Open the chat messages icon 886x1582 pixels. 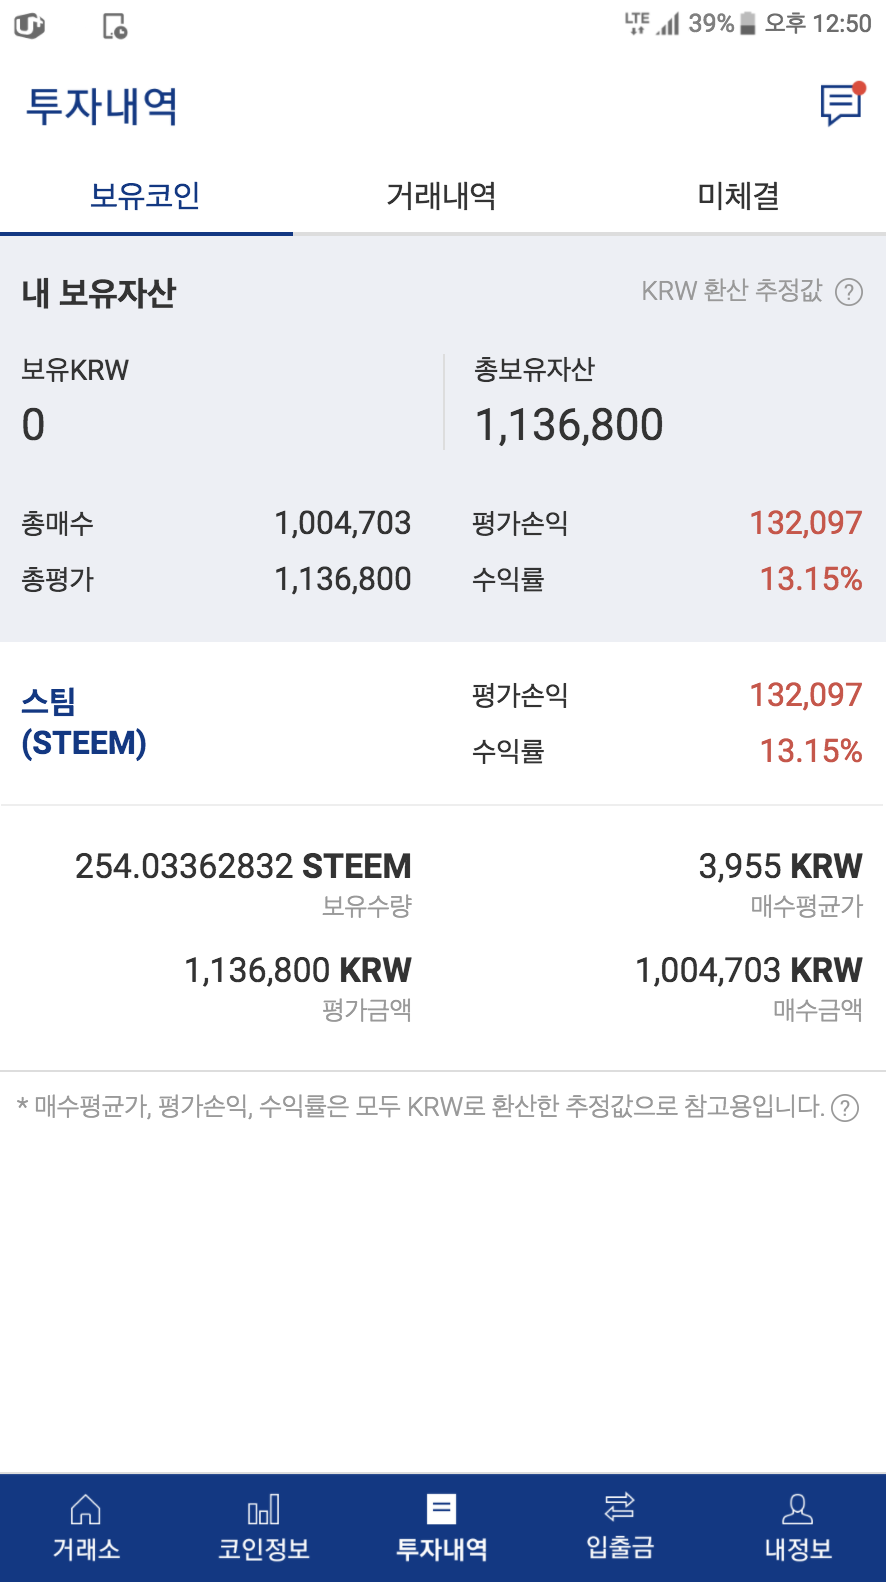841,104
